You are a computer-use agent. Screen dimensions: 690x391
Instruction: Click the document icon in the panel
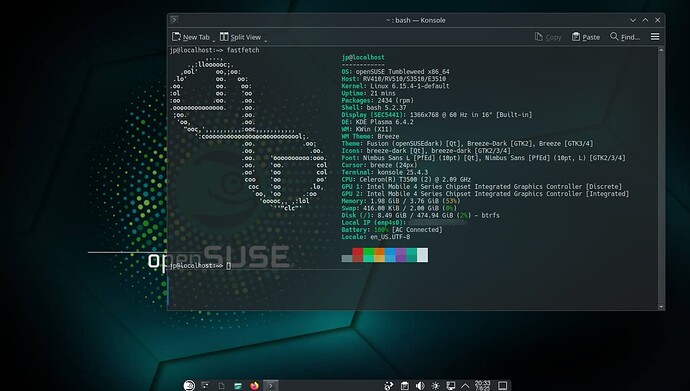click(x=222, y=386)
